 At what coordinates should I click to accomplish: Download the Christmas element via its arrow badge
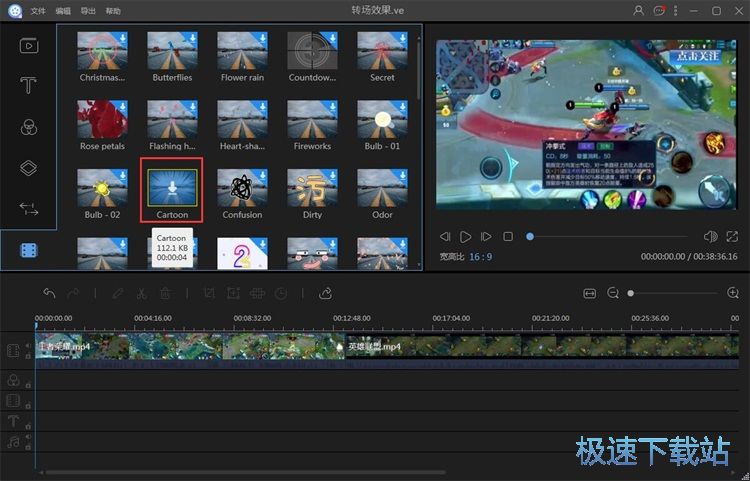pyautogui.click(x=122, y=38)
